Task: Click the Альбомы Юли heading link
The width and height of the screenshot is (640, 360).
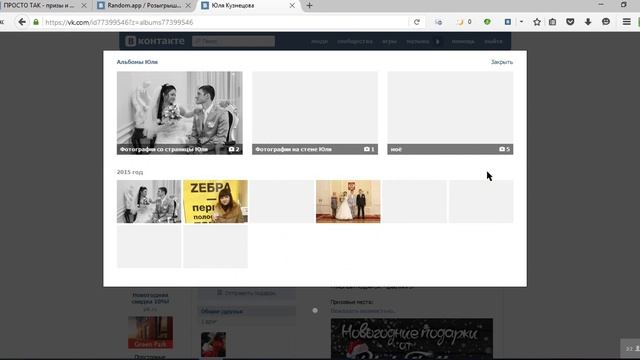Action: 137,62
